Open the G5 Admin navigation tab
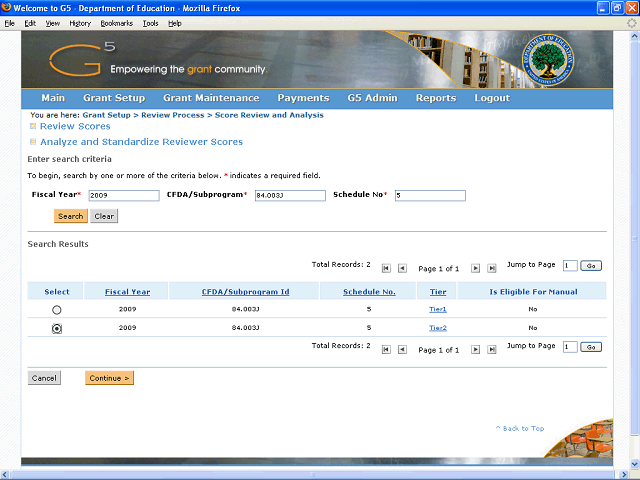This screenshot has width=640, height=480. coord(373,98)
